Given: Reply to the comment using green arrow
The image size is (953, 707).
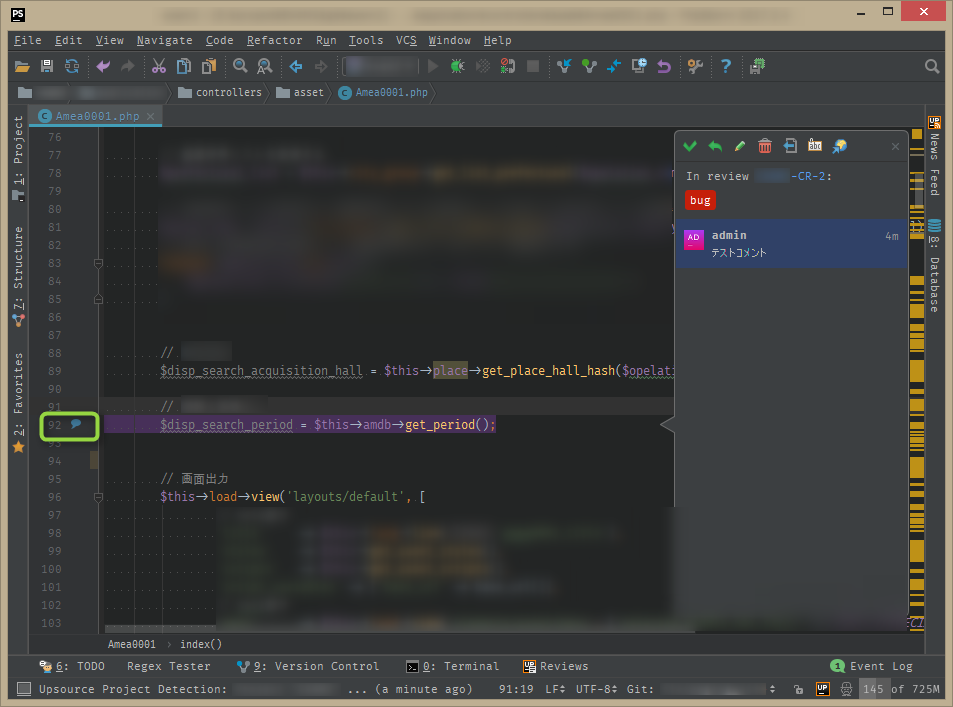Looking at the screenshot, I should click(715, 146).
